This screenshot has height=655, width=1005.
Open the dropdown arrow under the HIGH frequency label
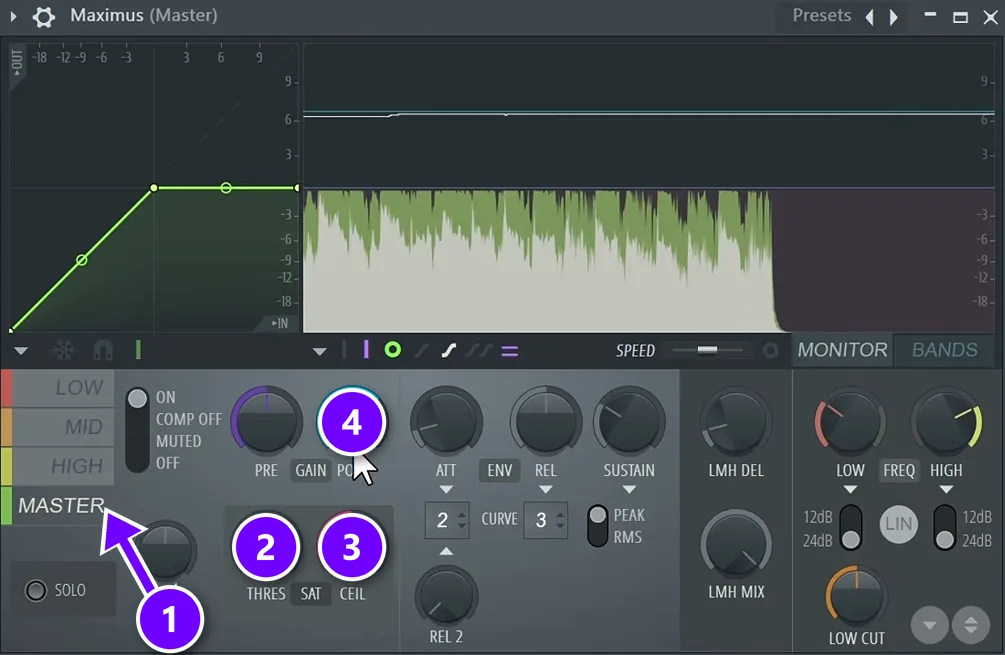coord(946,490)
